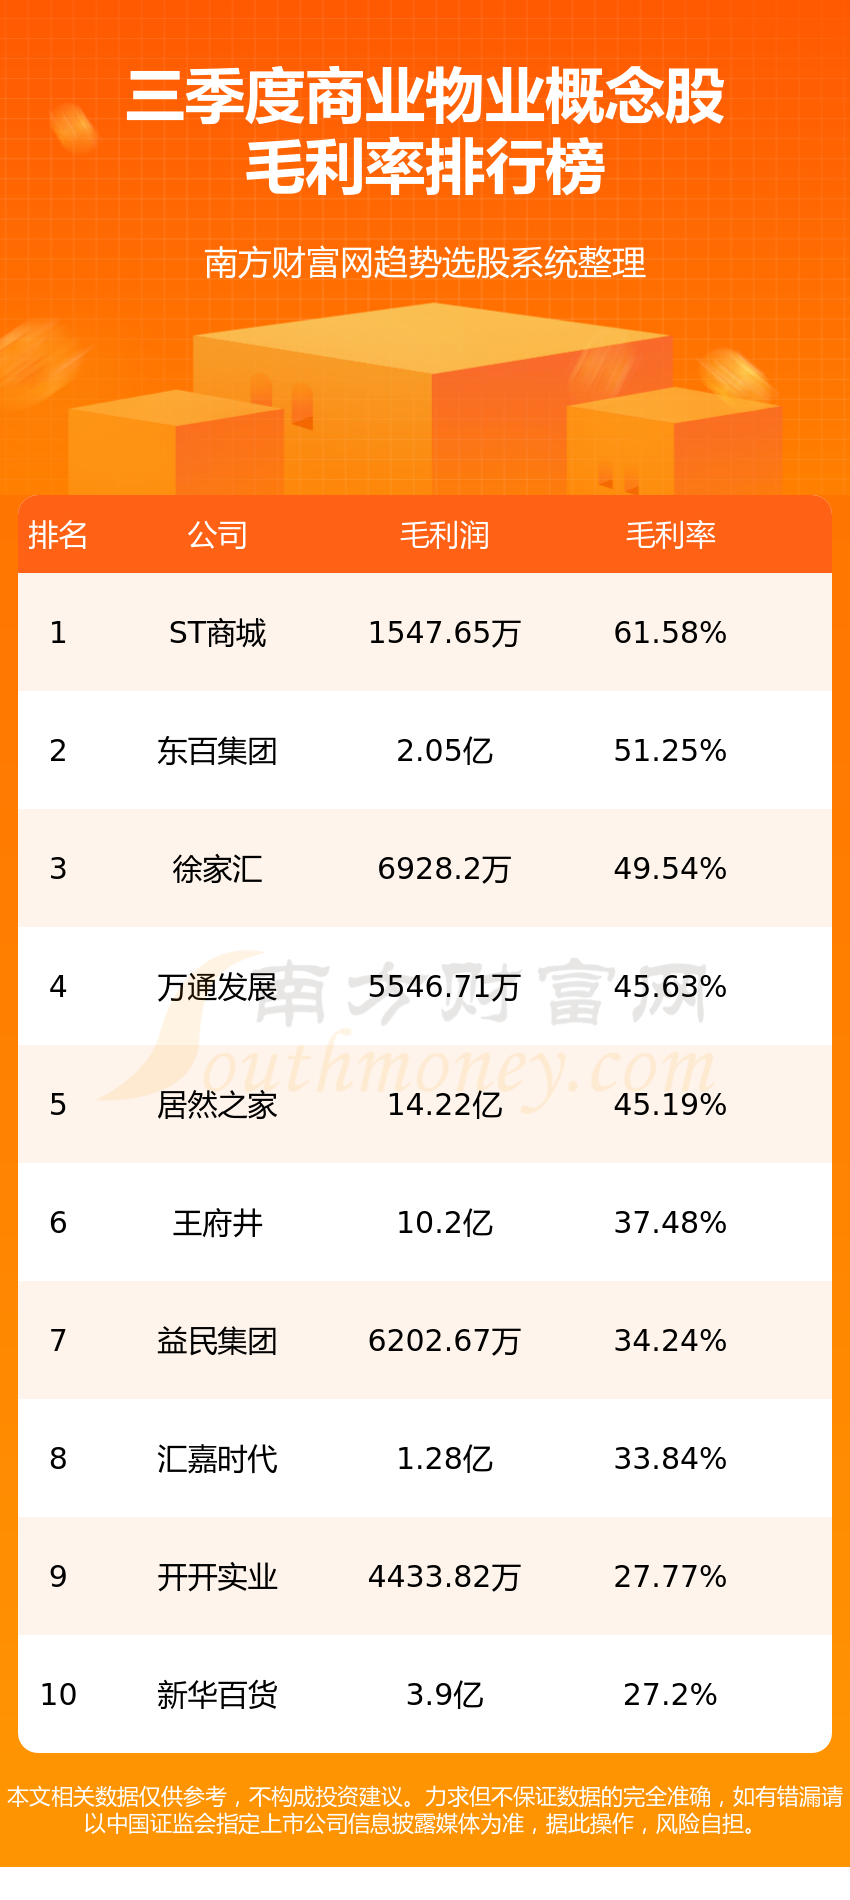Select the 东百集团 company name
This screenshot has width=850, height=1900.
click(217, 751)
